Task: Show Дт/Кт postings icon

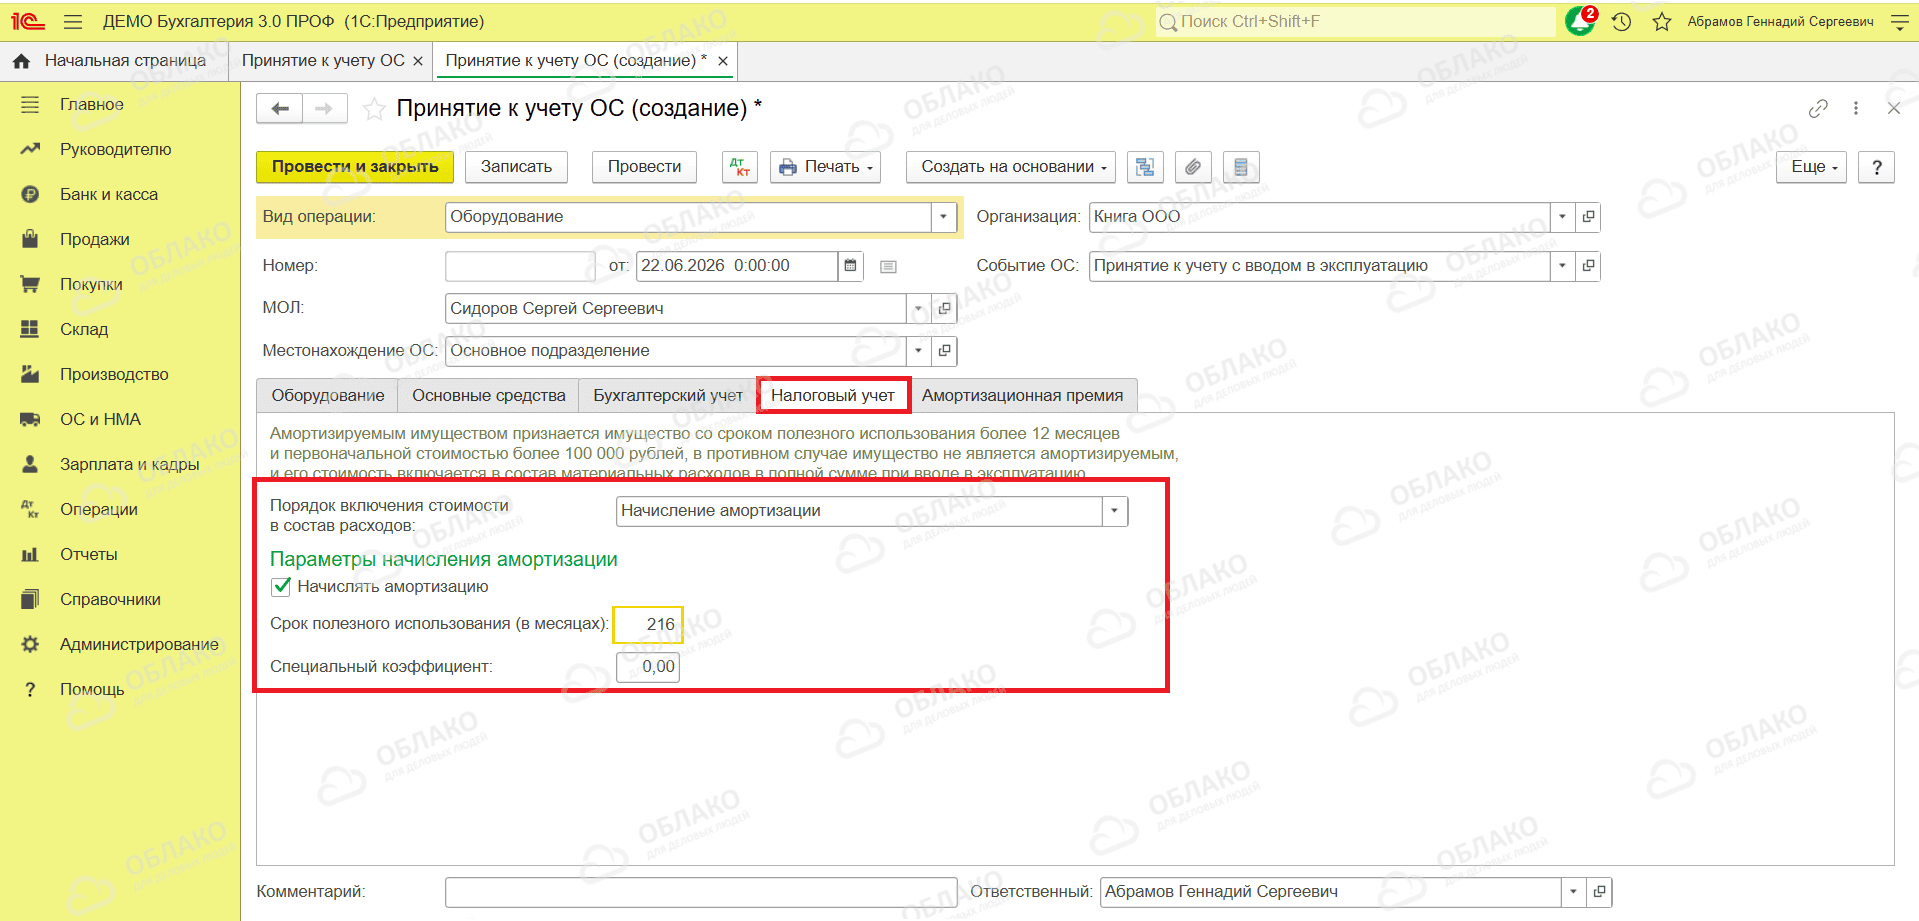Action: click(x=740, y=167)
